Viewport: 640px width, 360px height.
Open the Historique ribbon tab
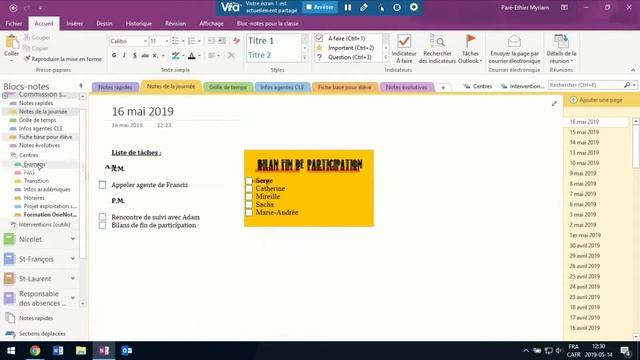tap(139, 24)
